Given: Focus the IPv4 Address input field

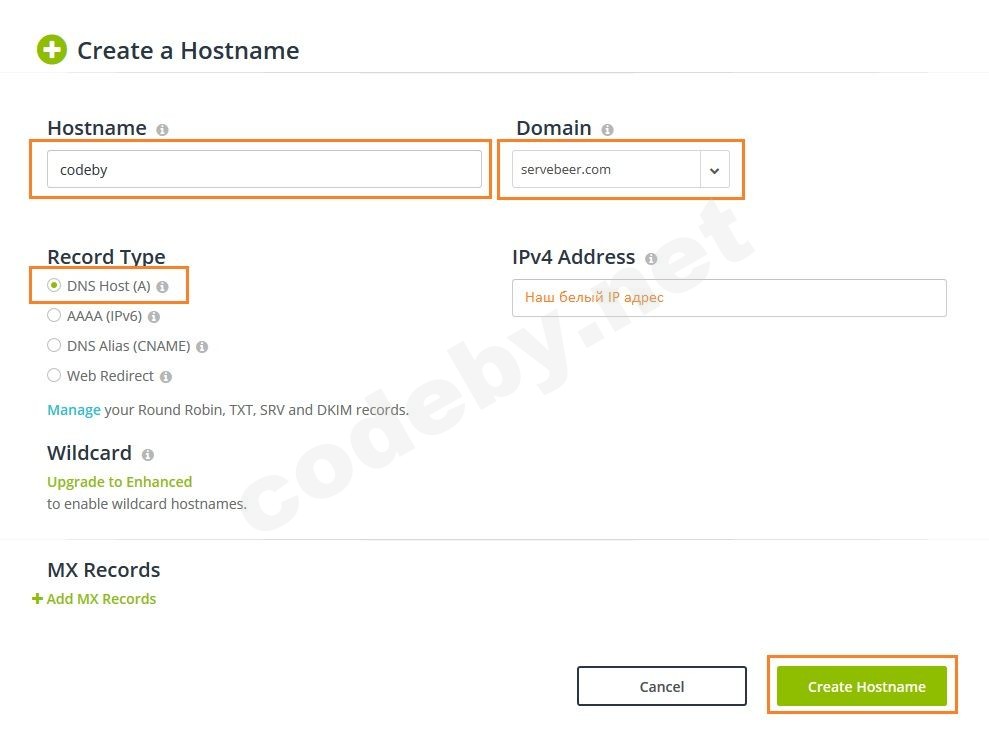Looking at the screenshot, I should pos(728,298).
